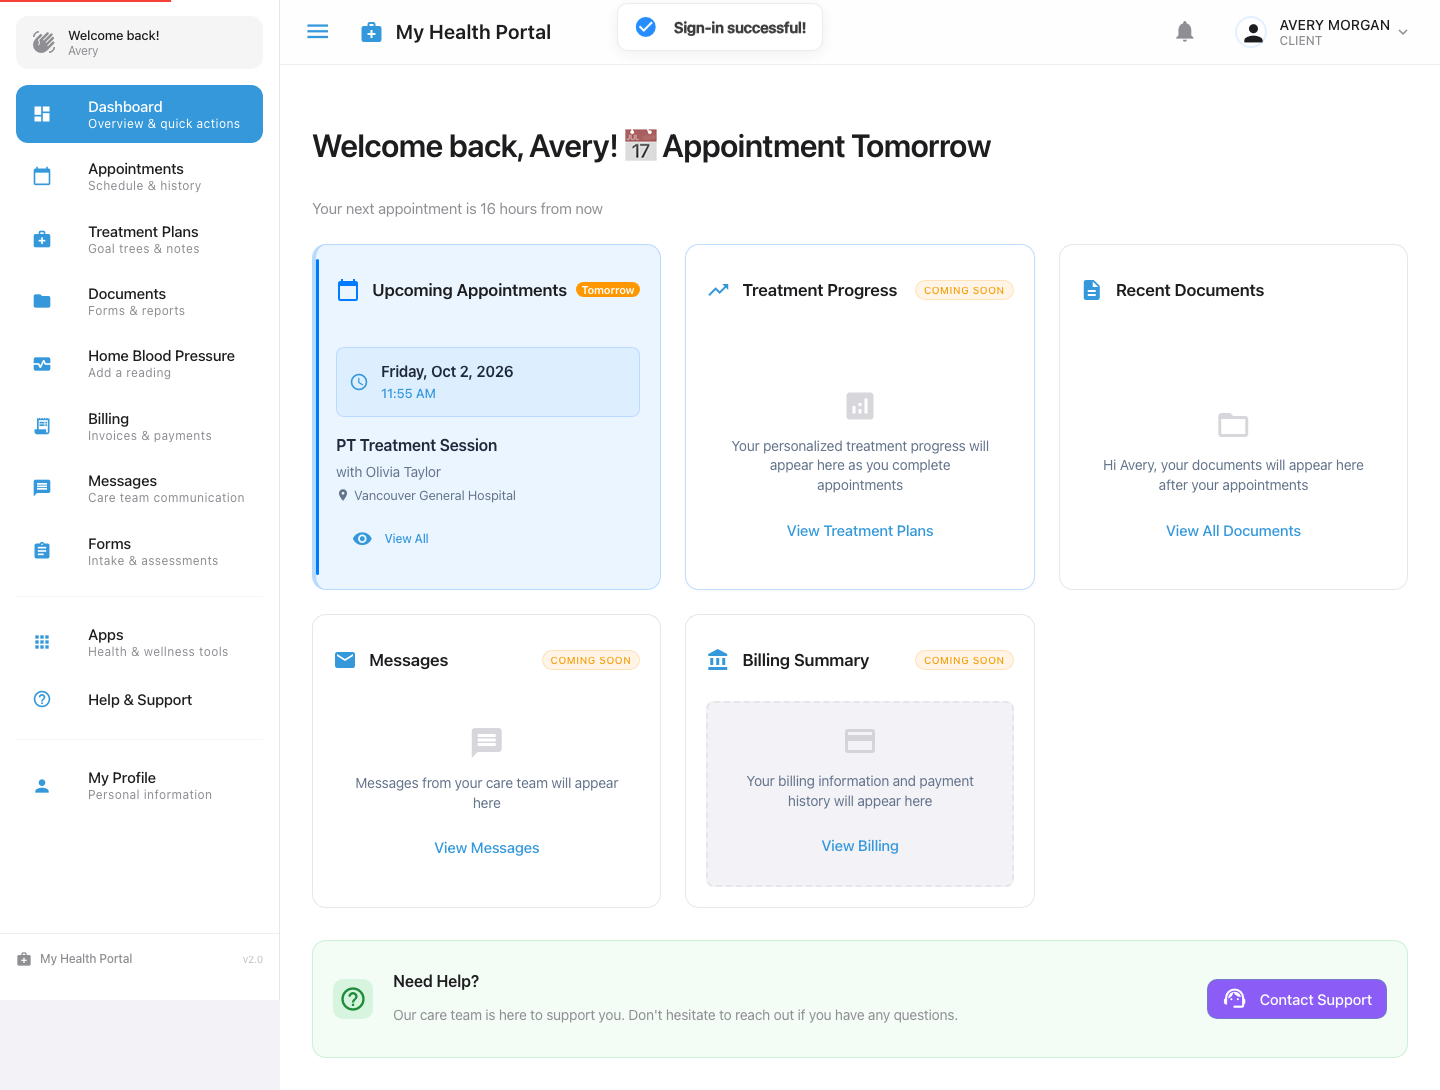This screenshot has width=1440, height=1090.
Task: Click the Forms clipboard icon in sidebar
Action: 42,551
